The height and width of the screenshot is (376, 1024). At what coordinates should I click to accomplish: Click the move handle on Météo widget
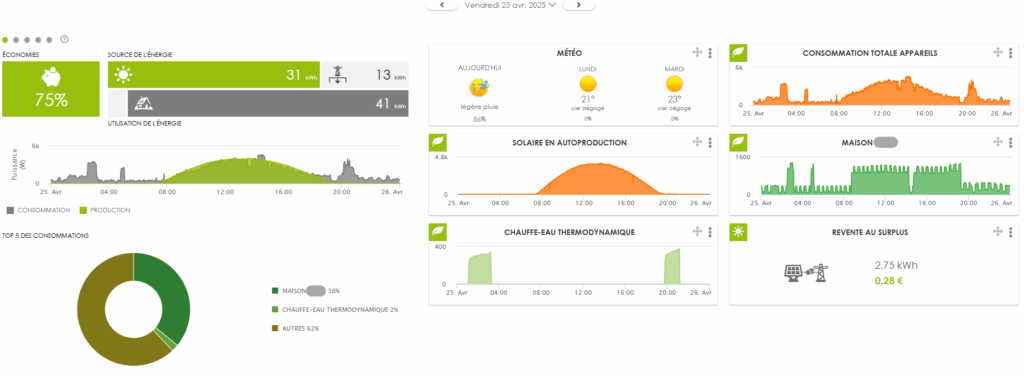coord(697,53)
